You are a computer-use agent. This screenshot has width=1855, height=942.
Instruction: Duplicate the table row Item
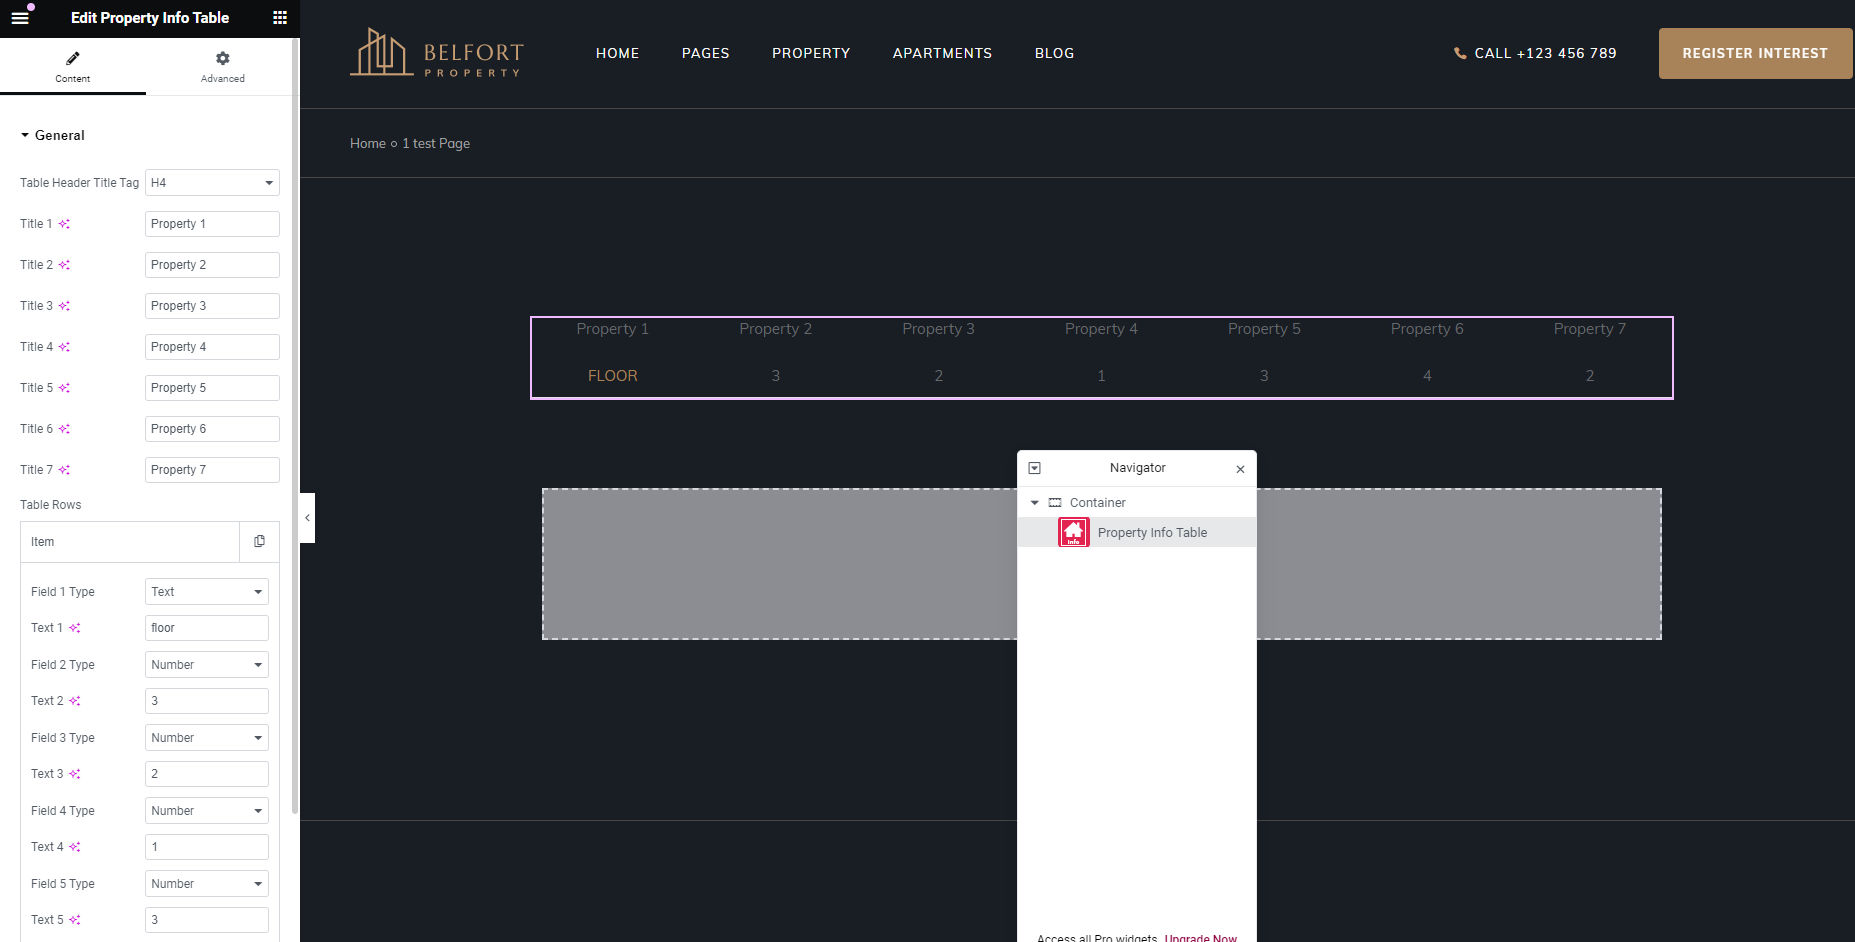click(x=259, y=542)
